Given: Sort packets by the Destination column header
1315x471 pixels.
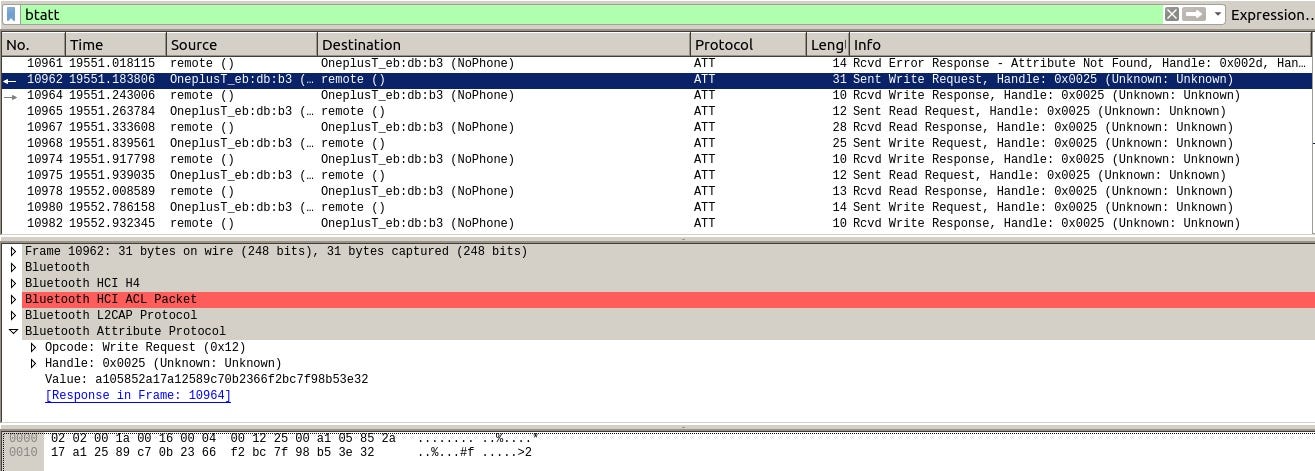Looking at the screenshot, I should pyautogui.click(x=504, y=44).
